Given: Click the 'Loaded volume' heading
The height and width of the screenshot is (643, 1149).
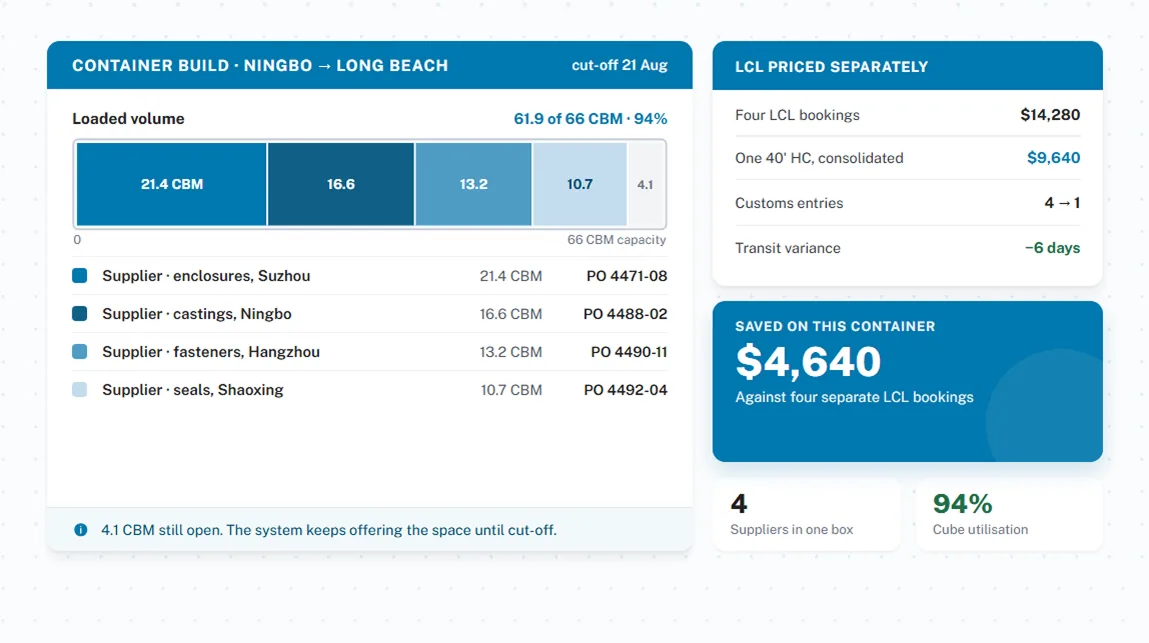Looking at the screenshot, I should pos(128,119).
